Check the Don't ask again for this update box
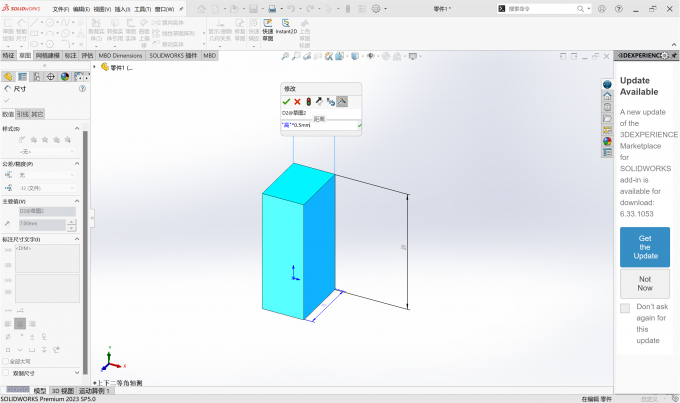The width and height of the screenshot is (680, 403). pyautogui.click(x=625, y=308)
